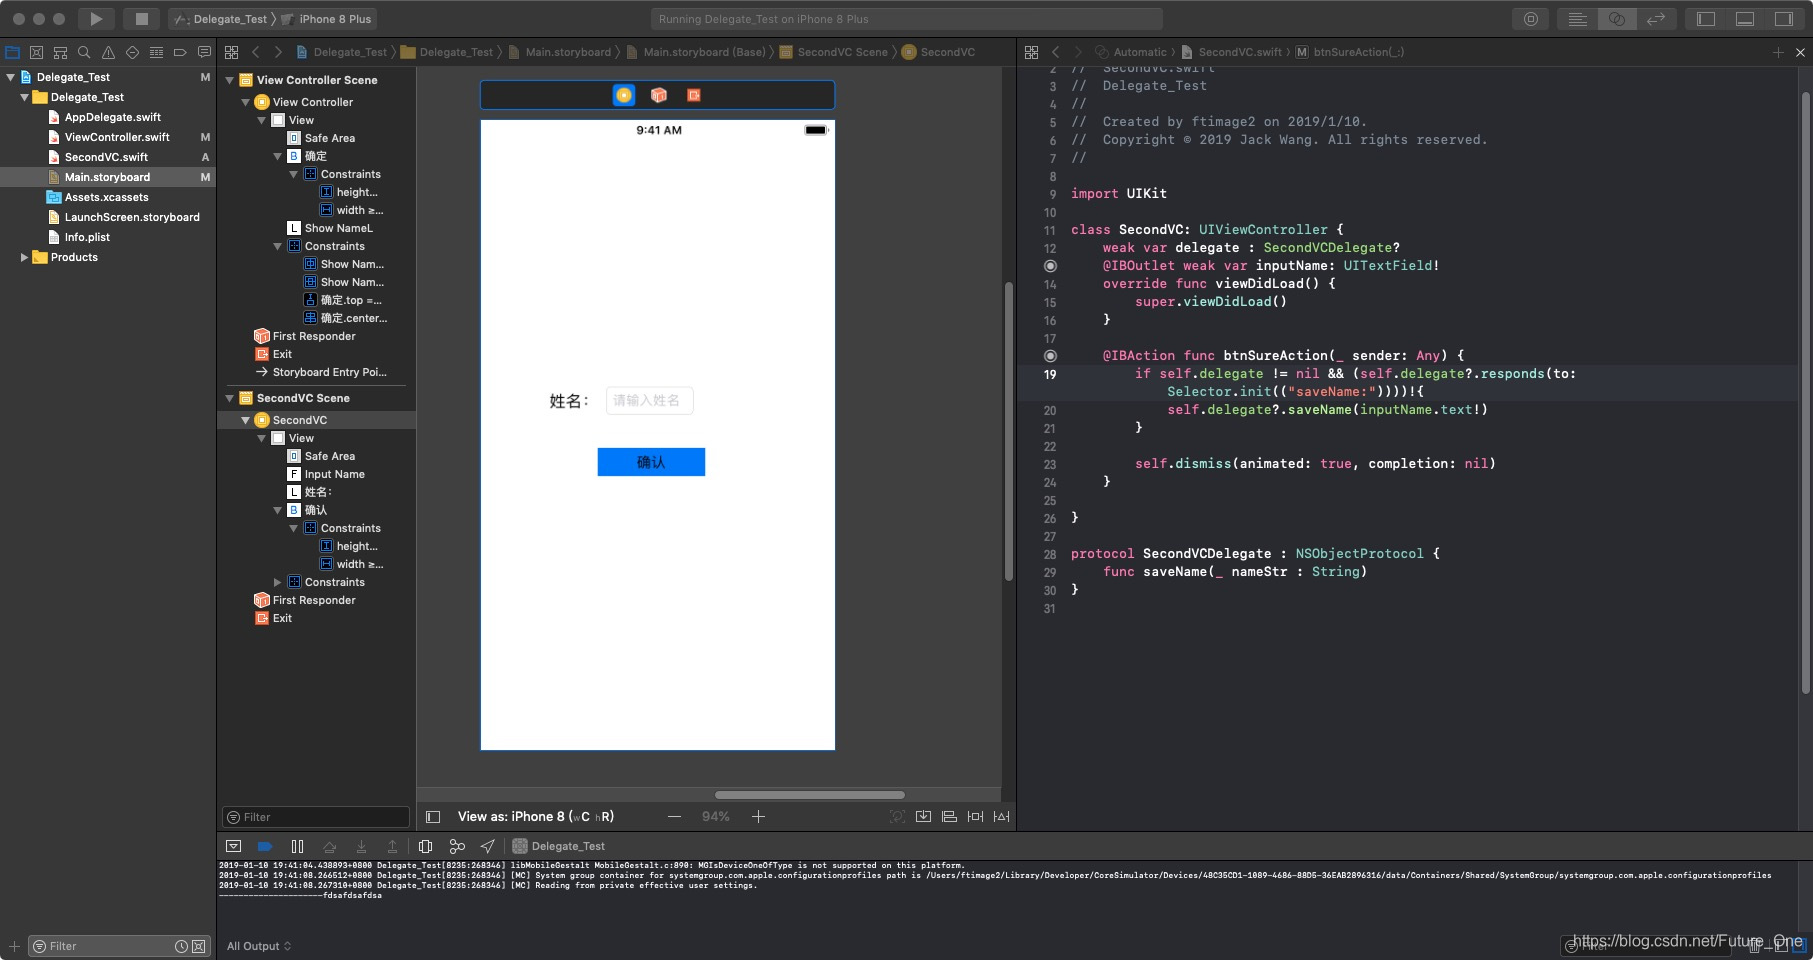Open the Debug navigator
This screenshot has width=1813, height=960.
156,52
